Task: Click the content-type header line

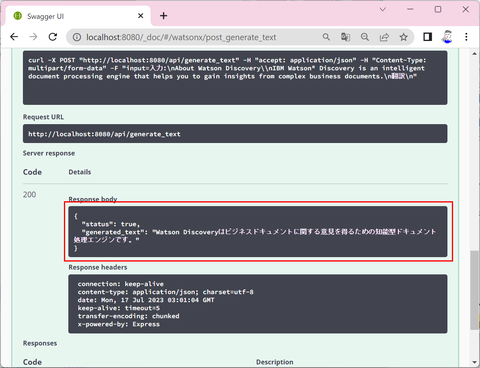Action: pyautogui.click(x=166, y=292)
